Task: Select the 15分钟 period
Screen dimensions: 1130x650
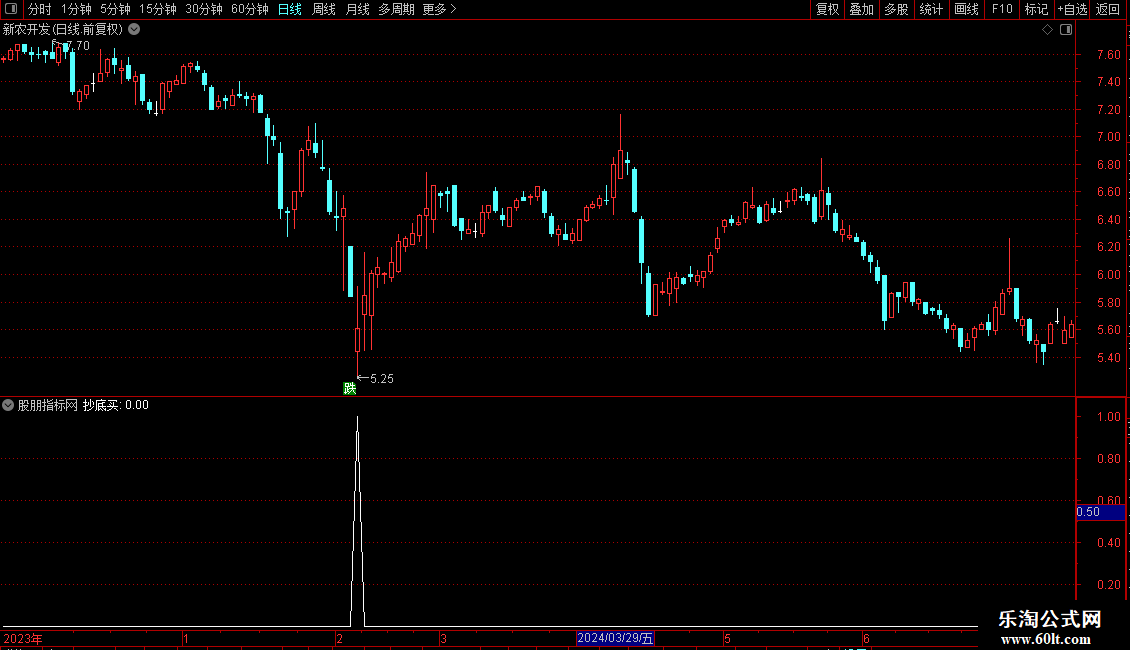Action: [x=158, y=9]
